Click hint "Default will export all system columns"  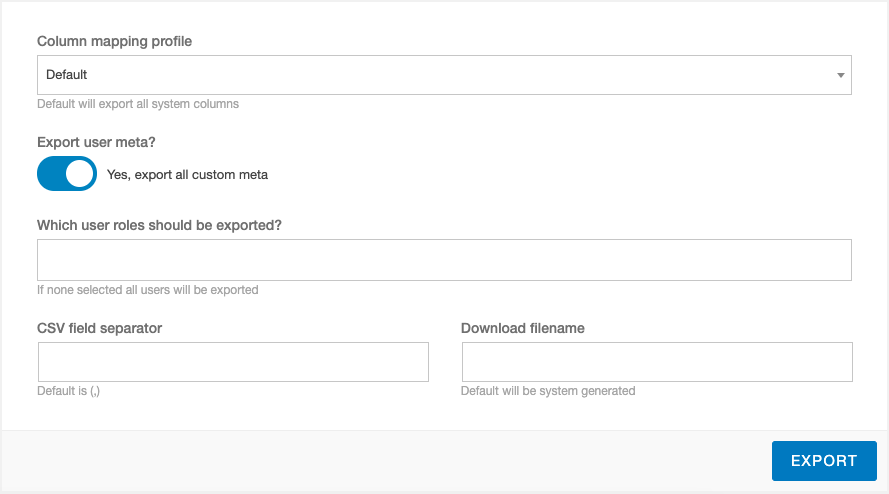138,104
